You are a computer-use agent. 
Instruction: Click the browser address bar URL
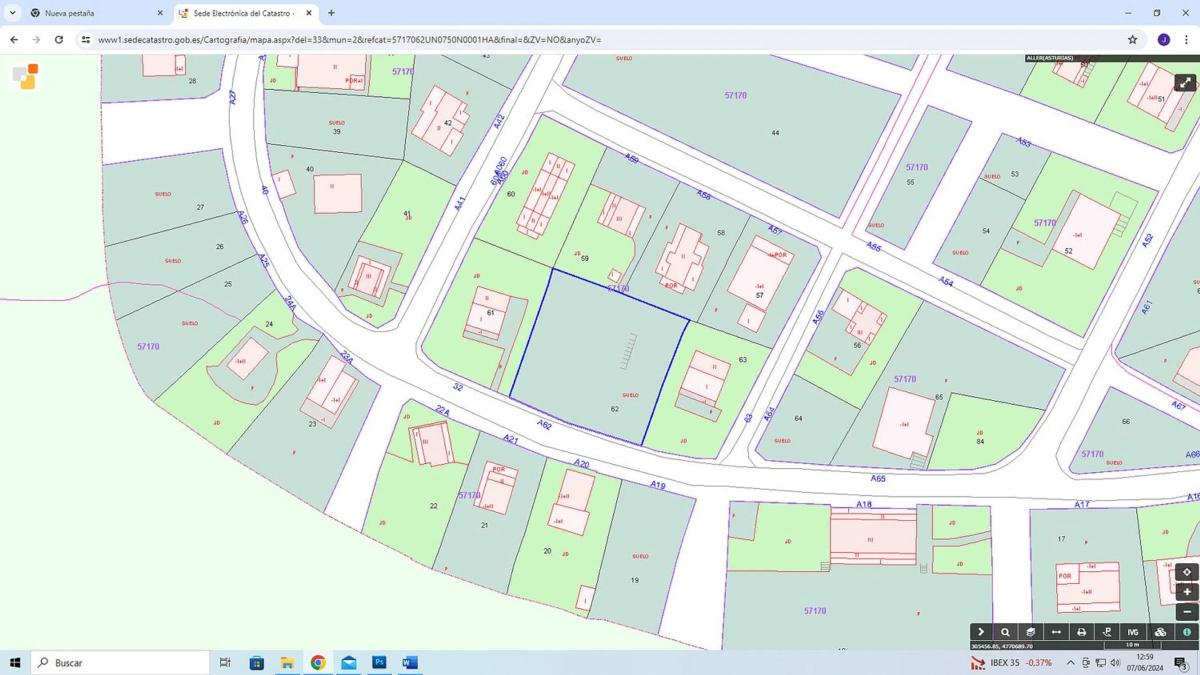[350, 40]
